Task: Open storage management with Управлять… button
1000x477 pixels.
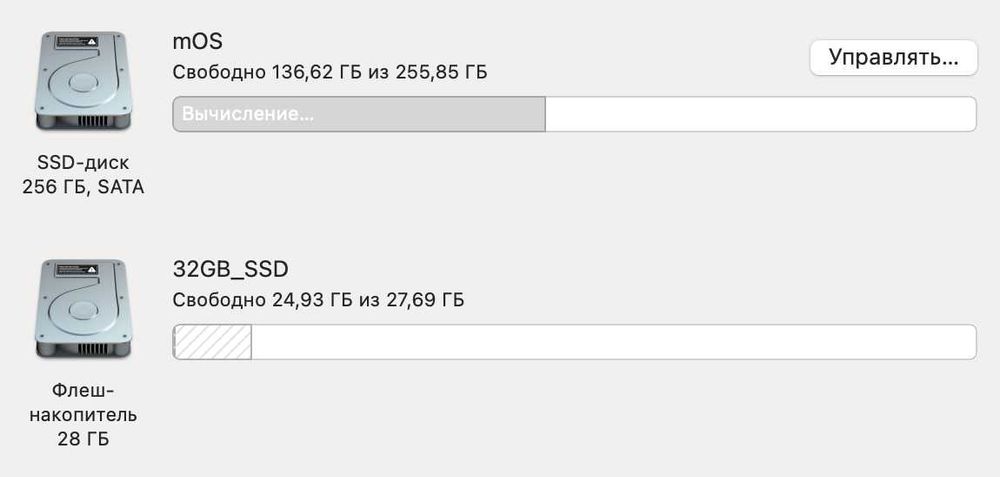Action: 892,57
